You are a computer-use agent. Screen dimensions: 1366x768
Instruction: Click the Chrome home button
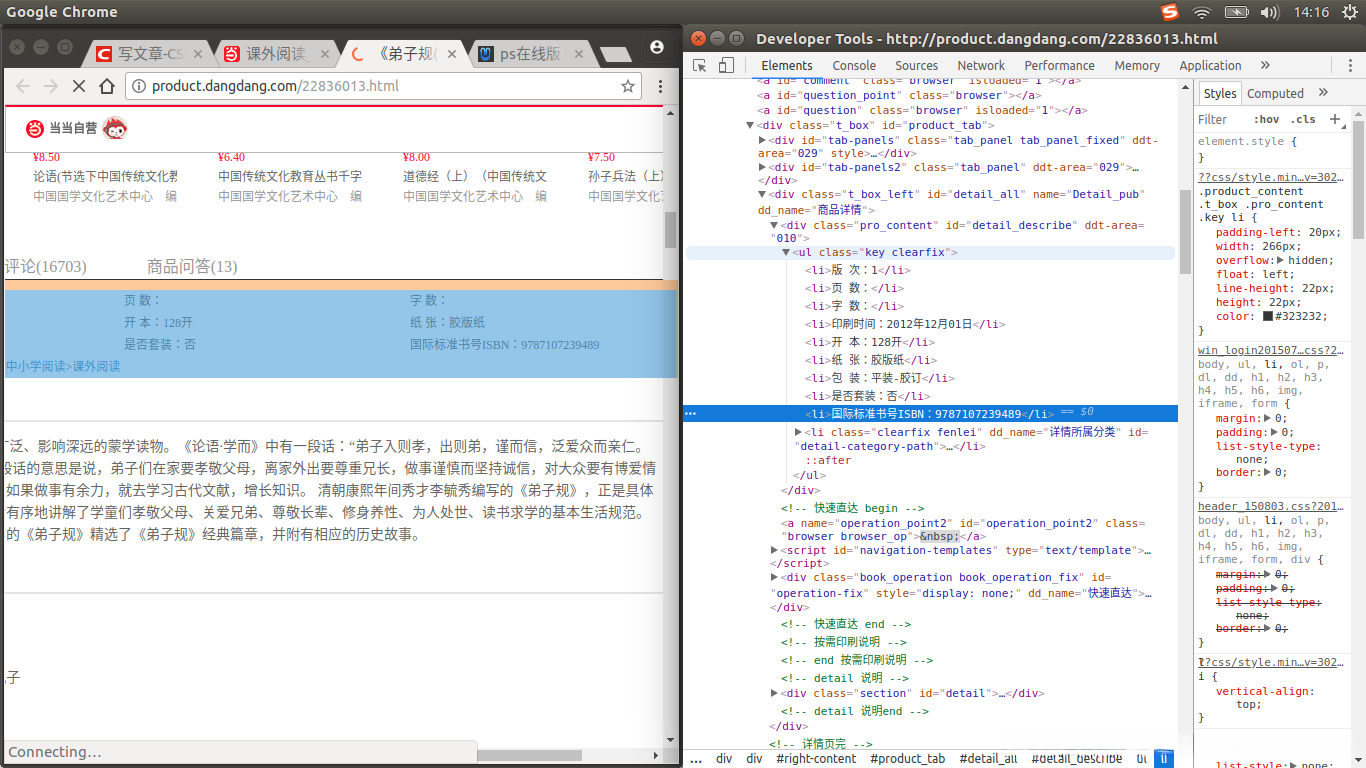107,86
